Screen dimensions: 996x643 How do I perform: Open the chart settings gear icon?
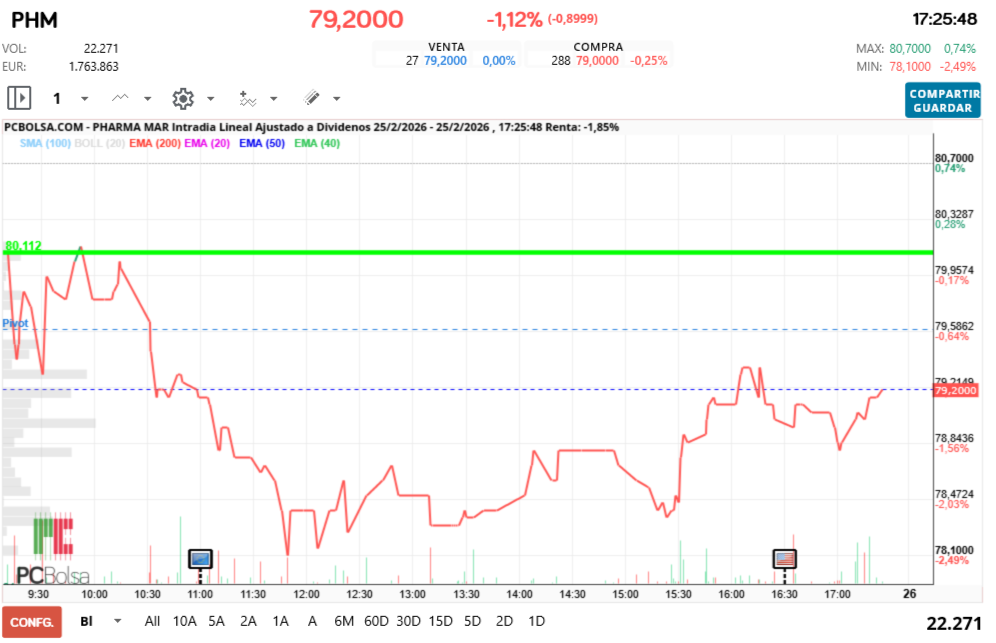(x=183, y=97)
